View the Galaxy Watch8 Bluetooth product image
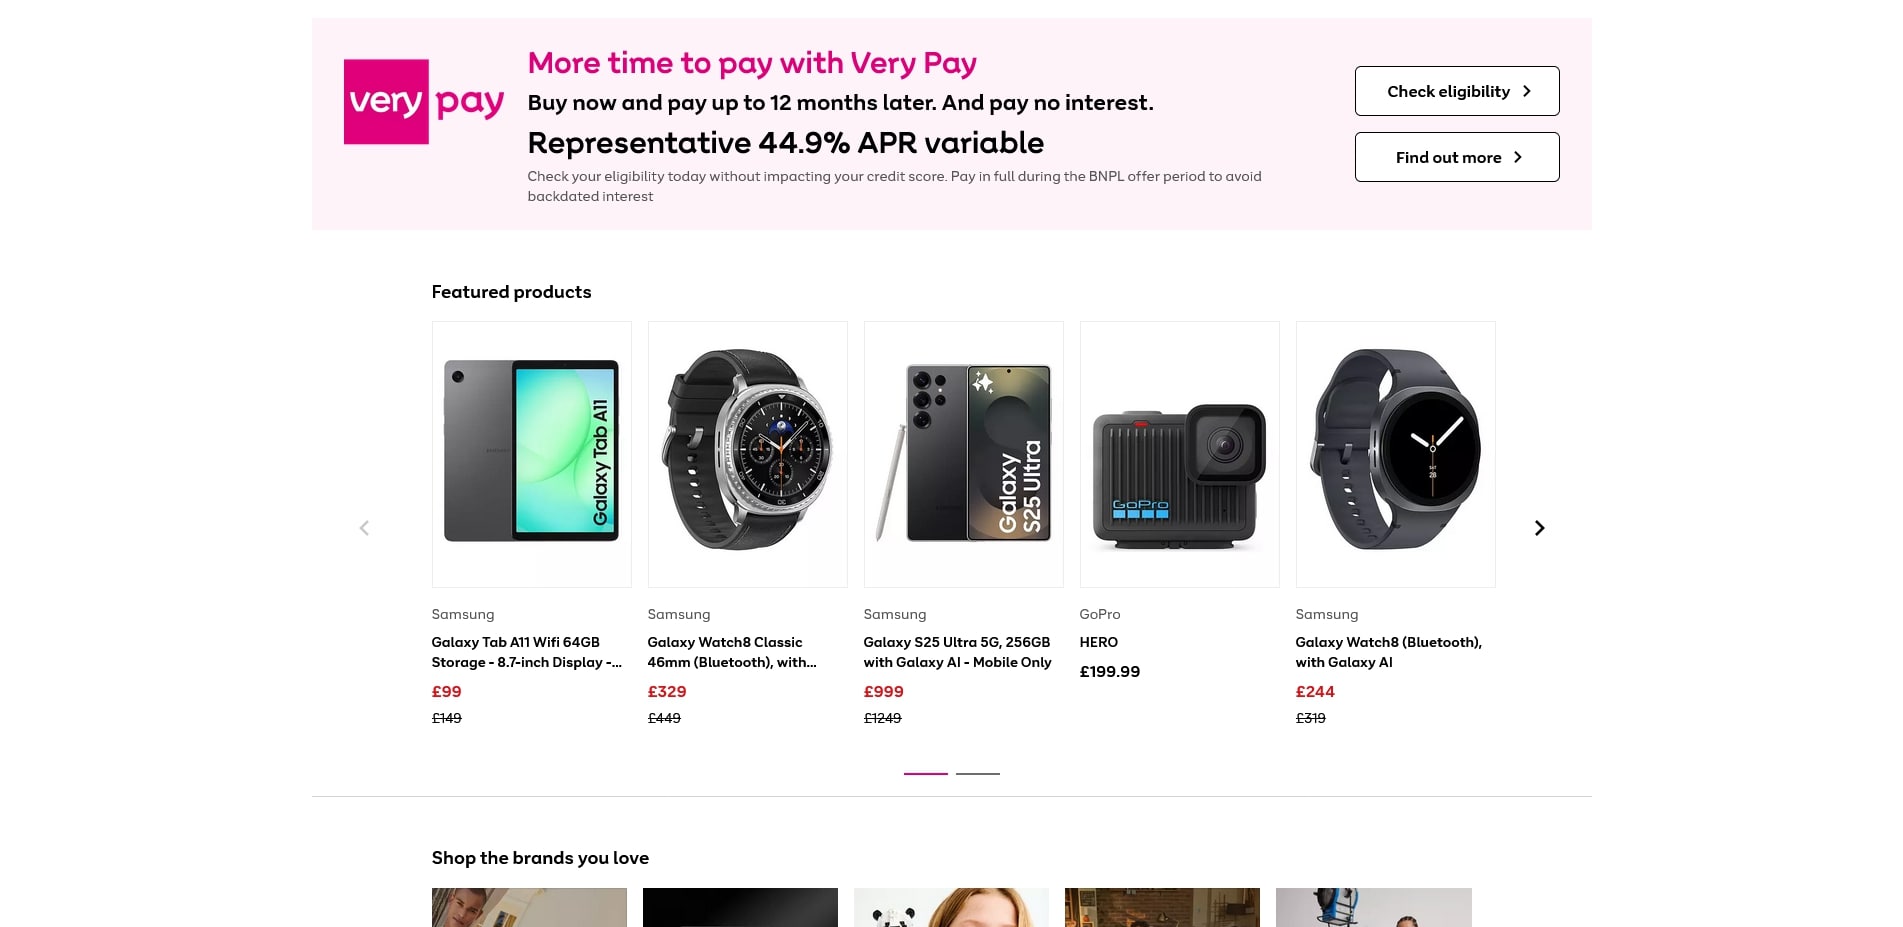1903x927 pixels. [x=1395, y=454]
